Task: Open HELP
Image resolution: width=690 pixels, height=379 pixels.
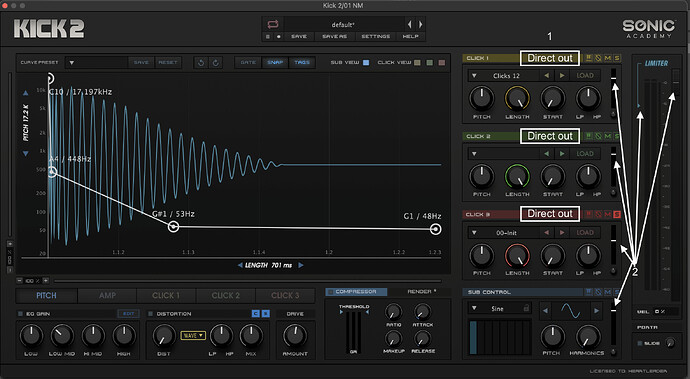Action: (411, 37)
